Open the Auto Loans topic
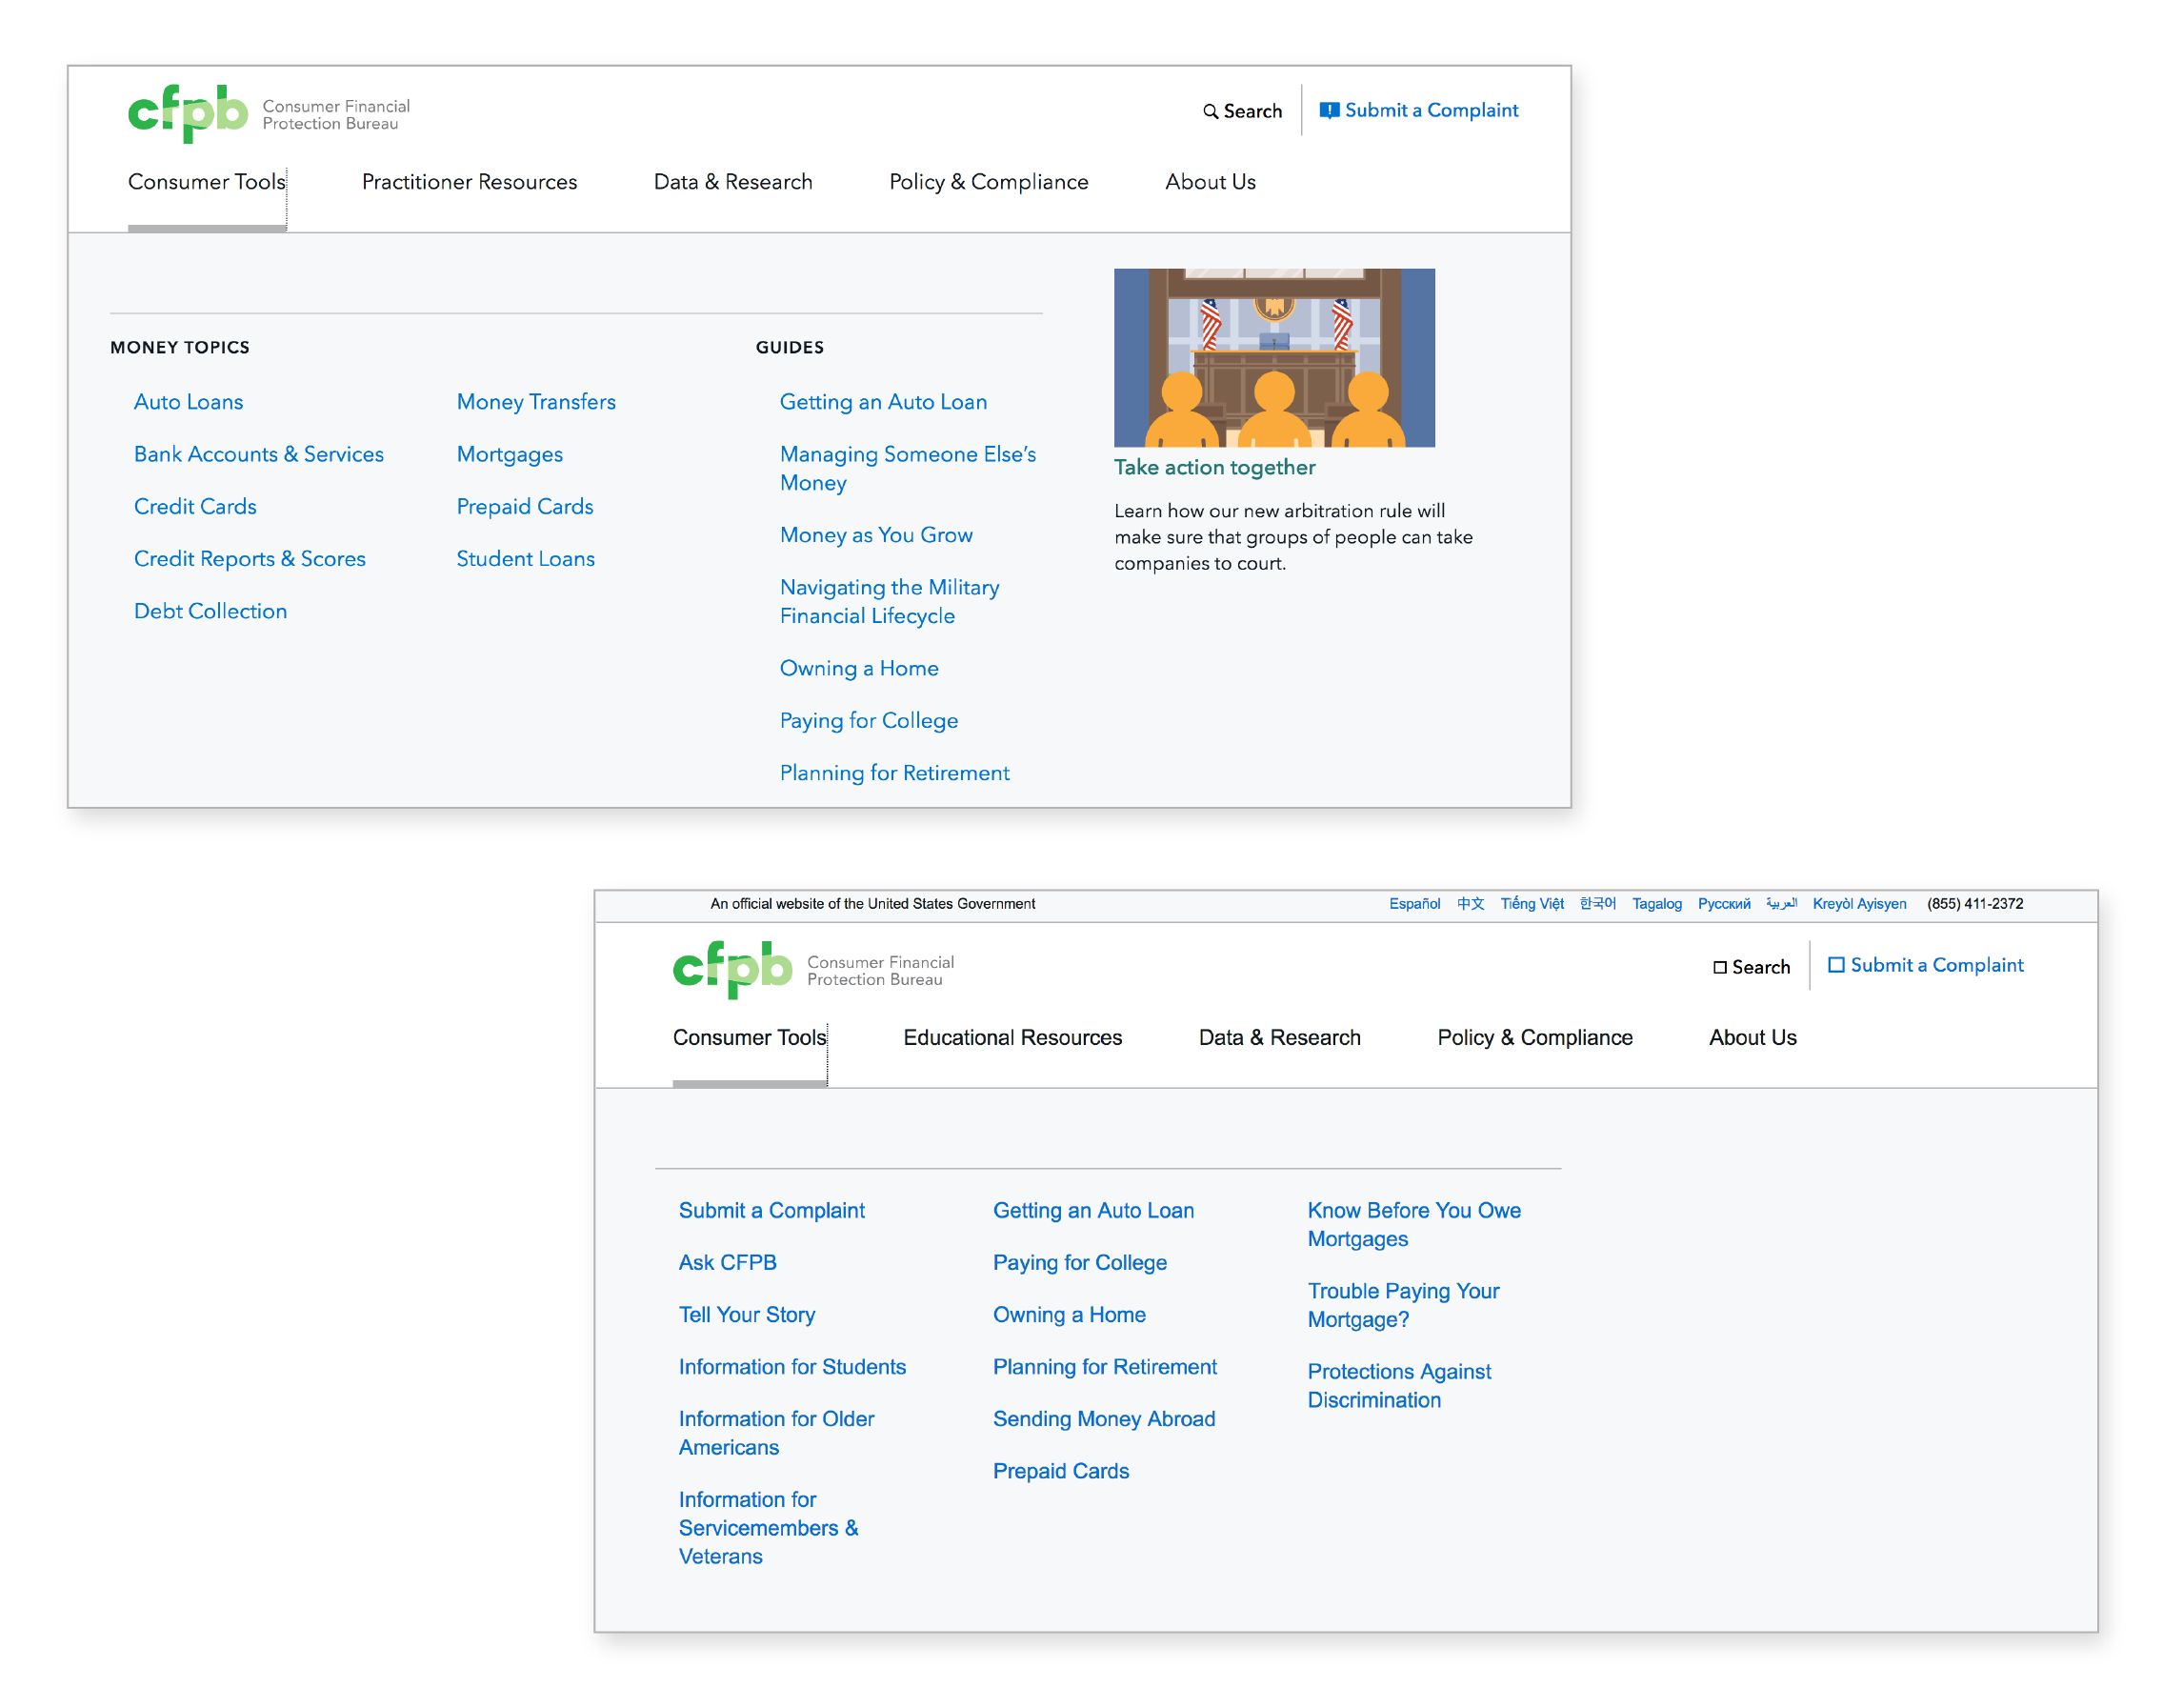 (188, 402)
